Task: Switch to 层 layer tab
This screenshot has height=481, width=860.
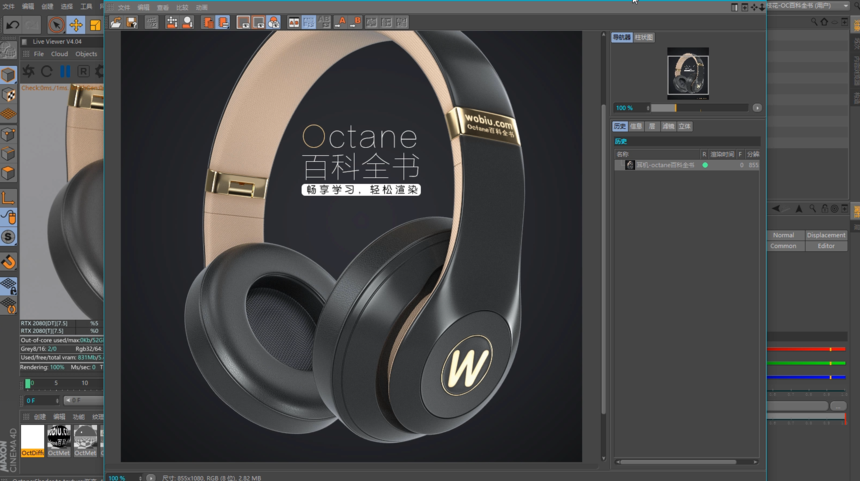Action: (652, 126)
